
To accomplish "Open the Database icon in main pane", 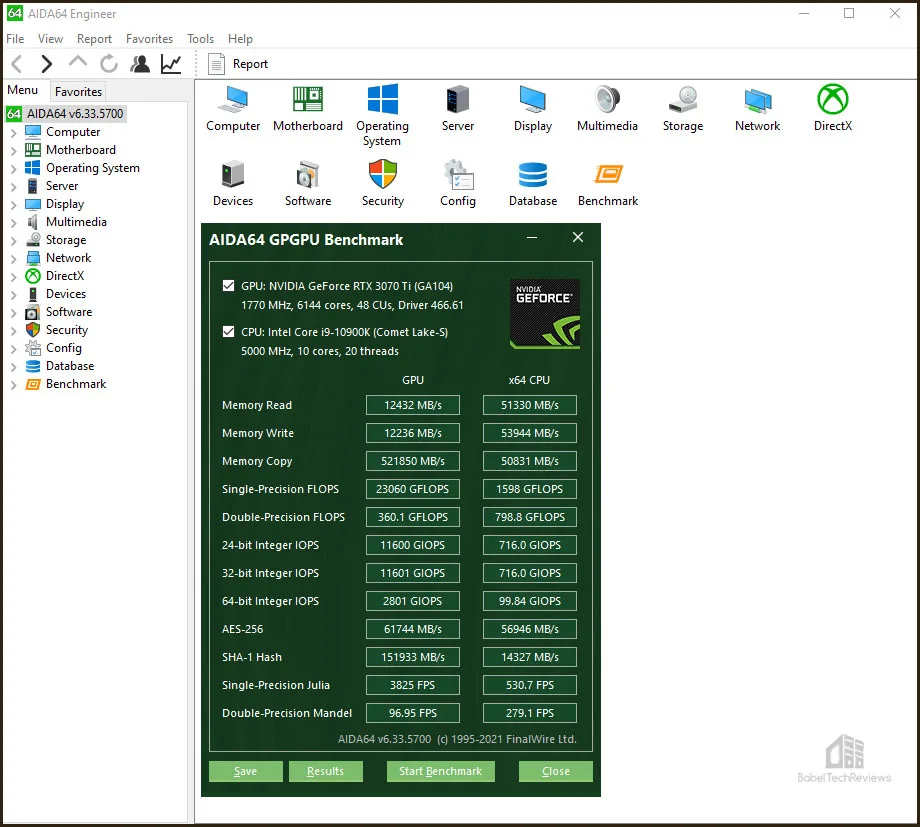I will 533,184.
